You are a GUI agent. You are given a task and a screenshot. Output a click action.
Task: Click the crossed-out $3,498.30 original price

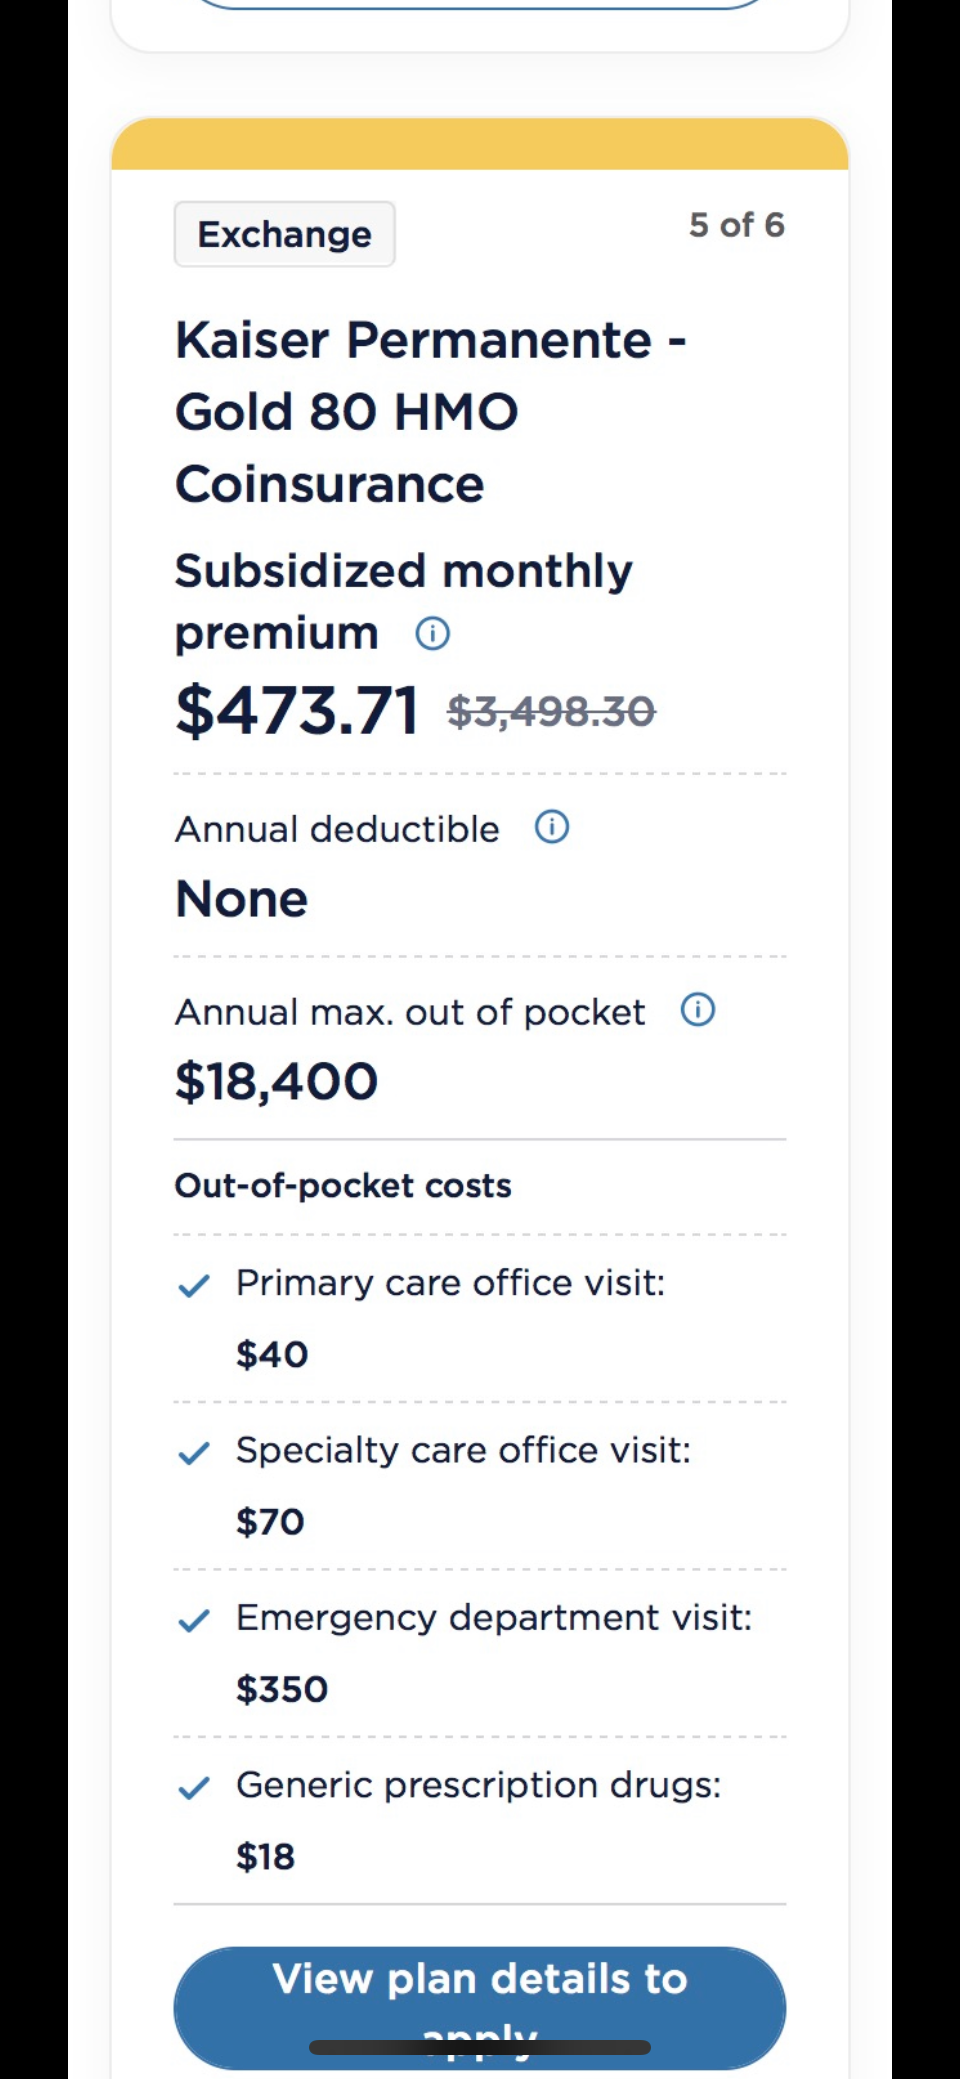[x=551, y=712]
